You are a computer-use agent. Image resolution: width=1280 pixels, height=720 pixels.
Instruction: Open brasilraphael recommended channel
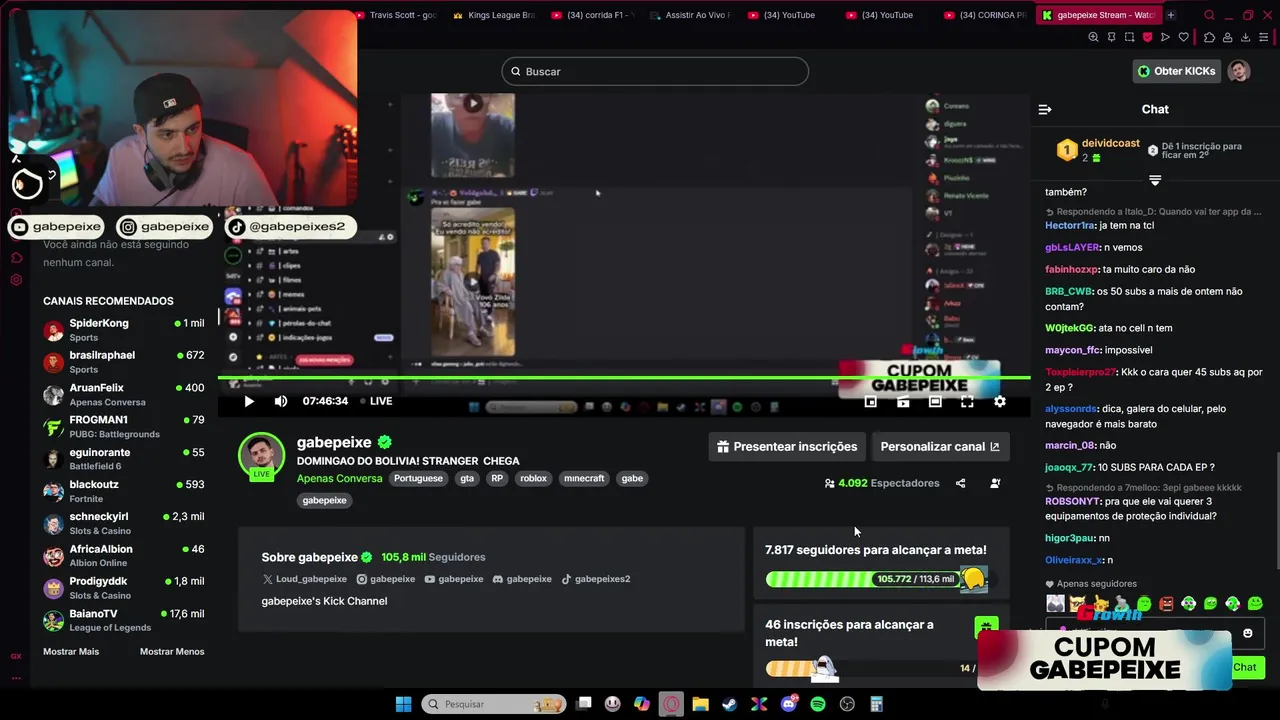[124, 362]
